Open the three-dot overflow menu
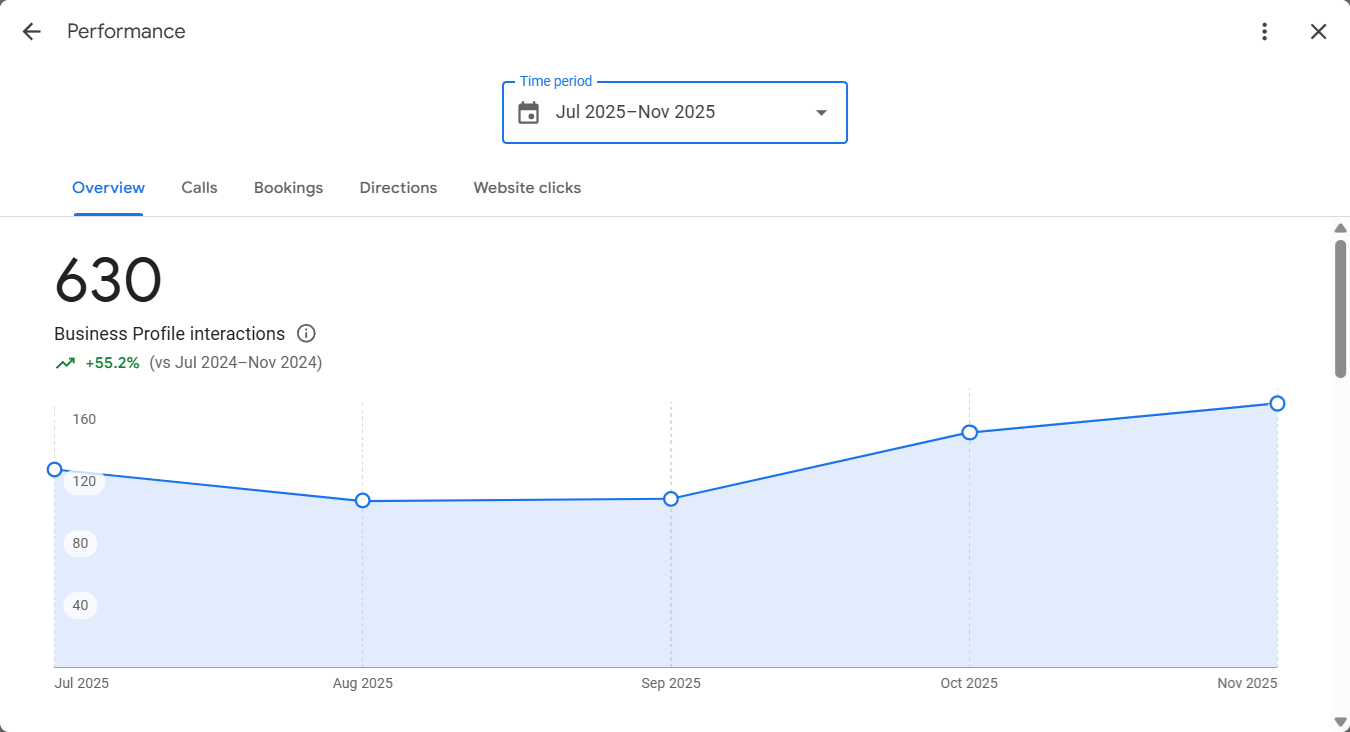 pyautogui.click(x=1264, y=31)
